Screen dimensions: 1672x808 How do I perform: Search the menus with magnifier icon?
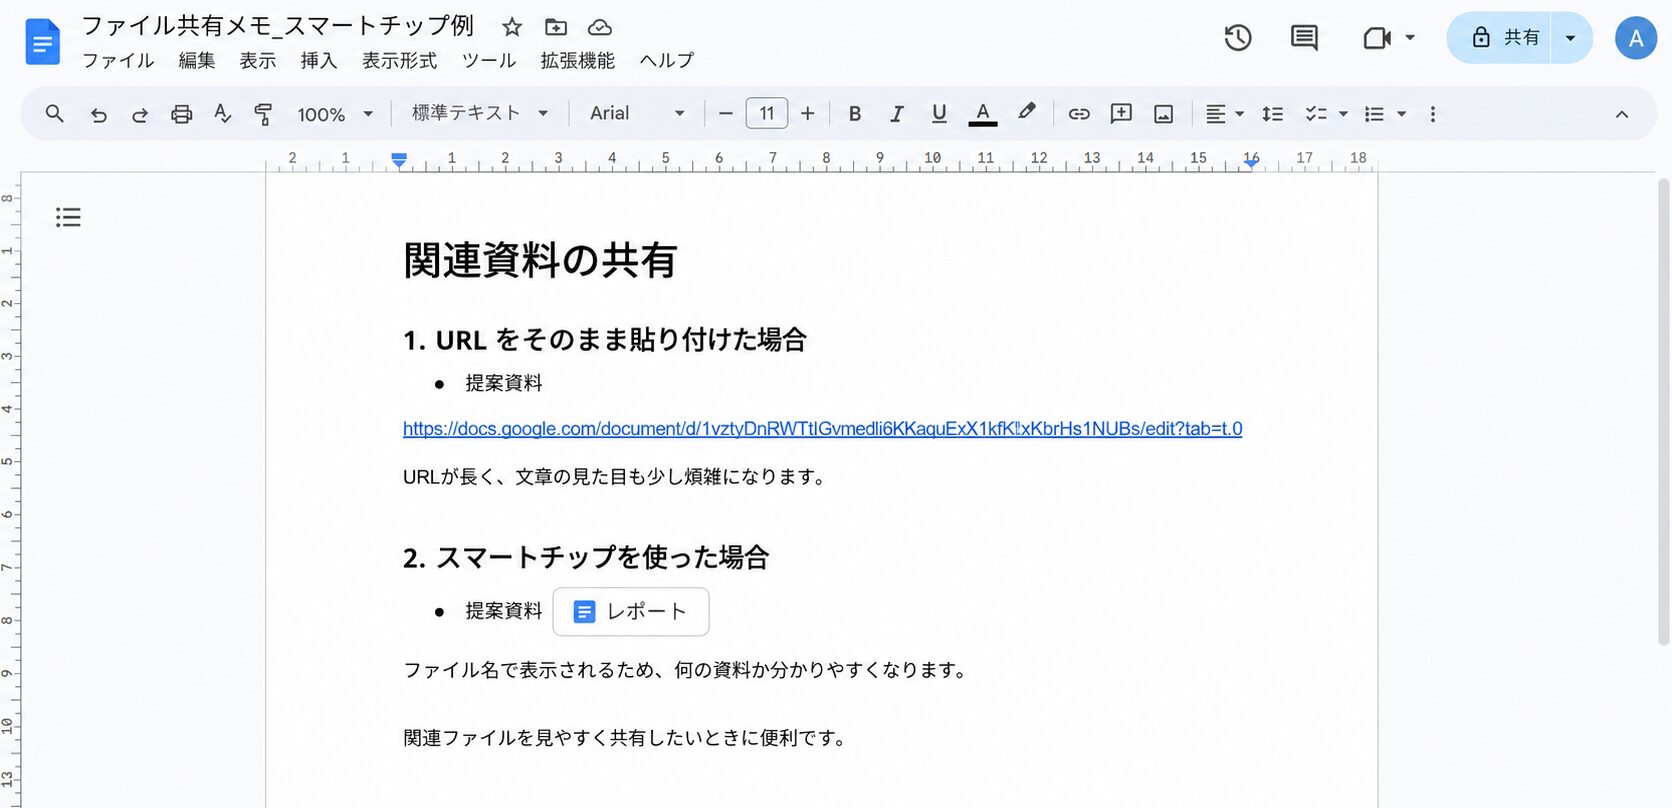55,114
